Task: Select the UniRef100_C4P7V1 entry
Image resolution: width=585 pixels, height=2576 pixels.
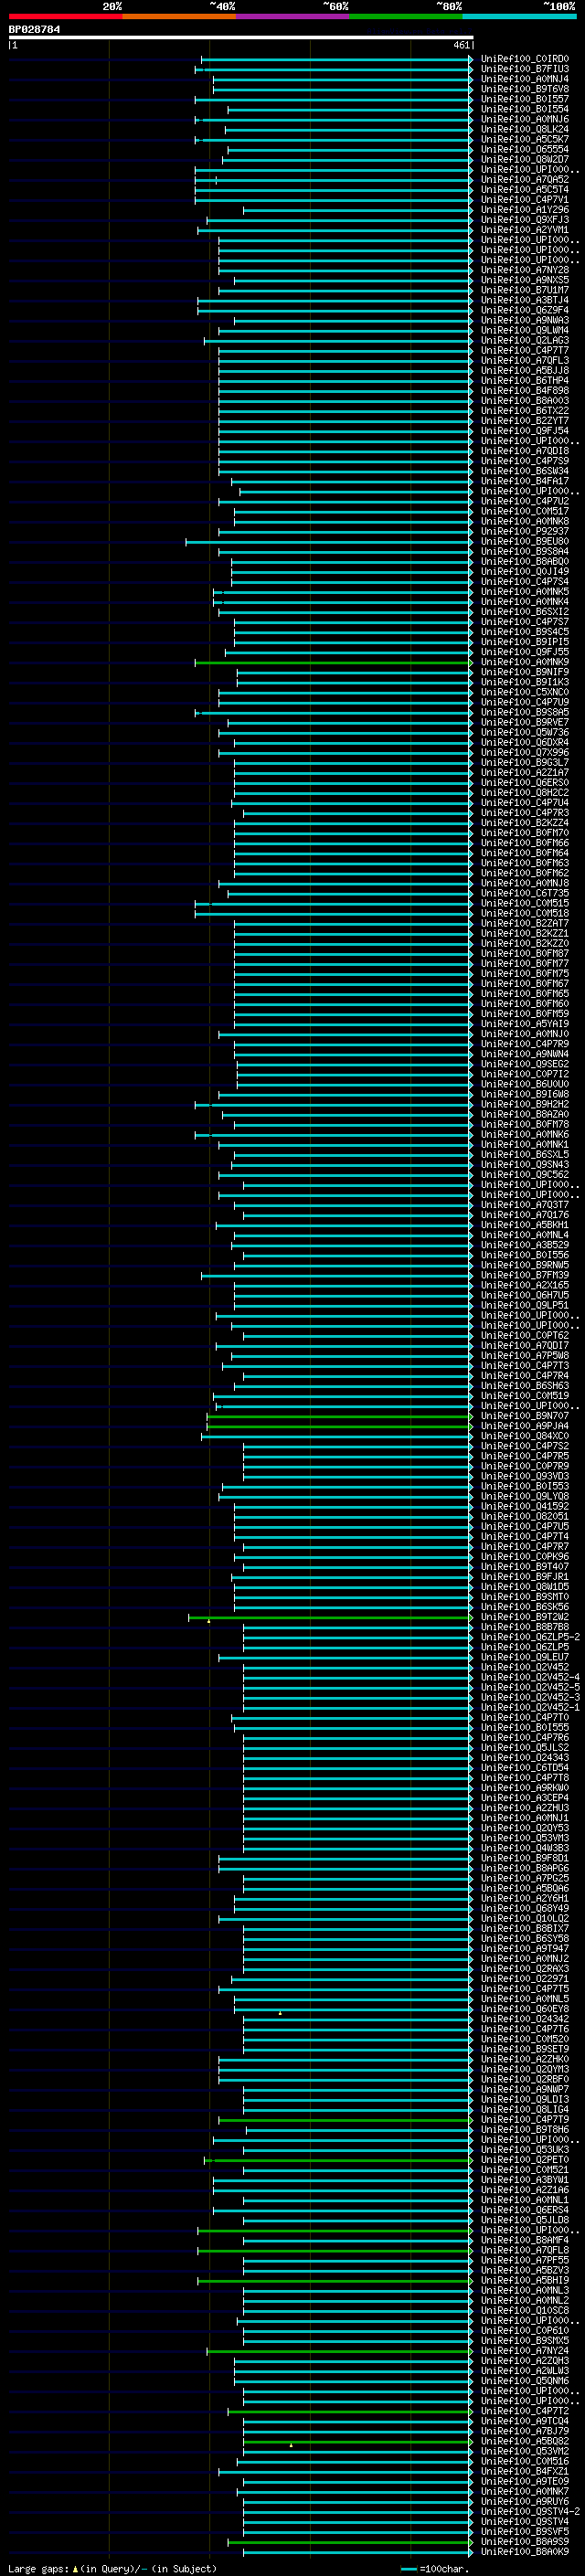Action: point(525,200)
